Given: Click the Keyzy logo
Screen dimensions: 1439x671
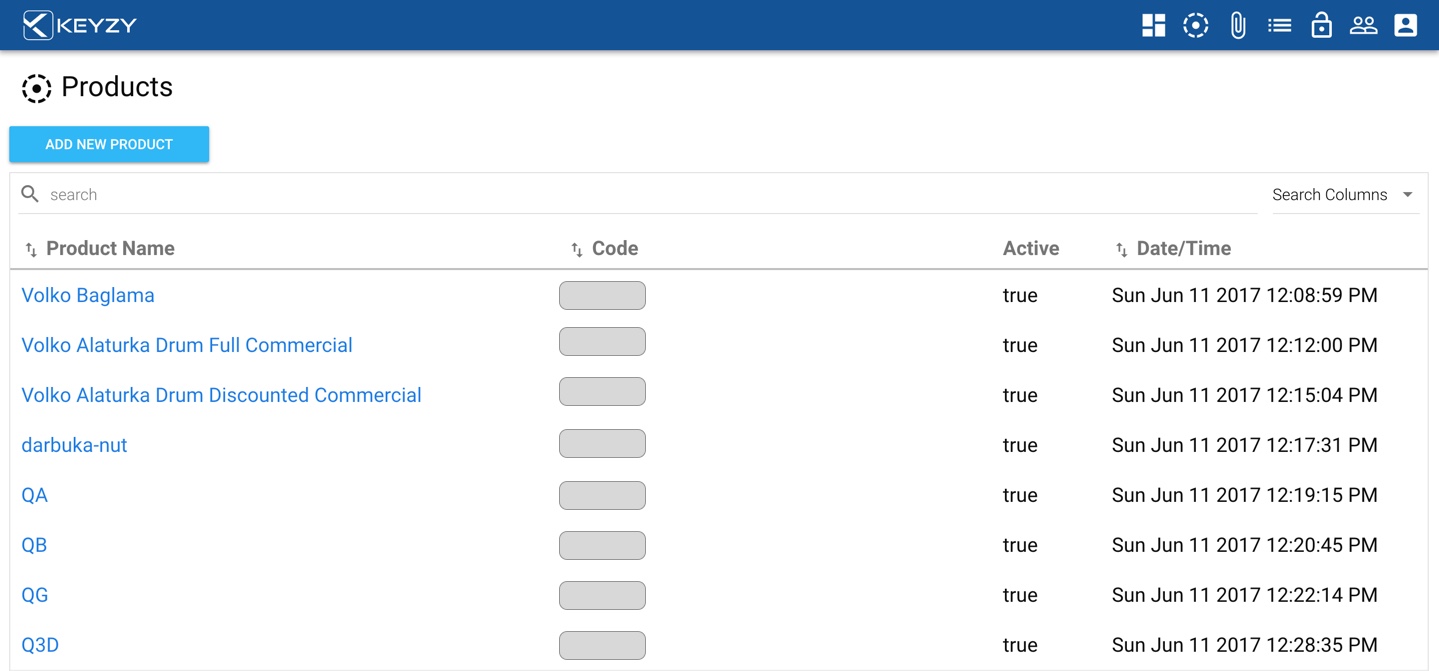Looking at the screenshot, I should (x=80, y=25).
